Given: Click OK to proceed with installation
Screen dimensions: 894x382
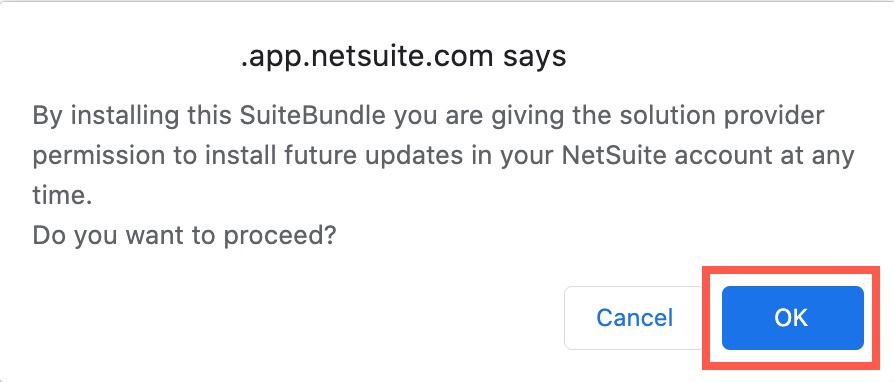Looking at the screenshot, I should point(793,318).
